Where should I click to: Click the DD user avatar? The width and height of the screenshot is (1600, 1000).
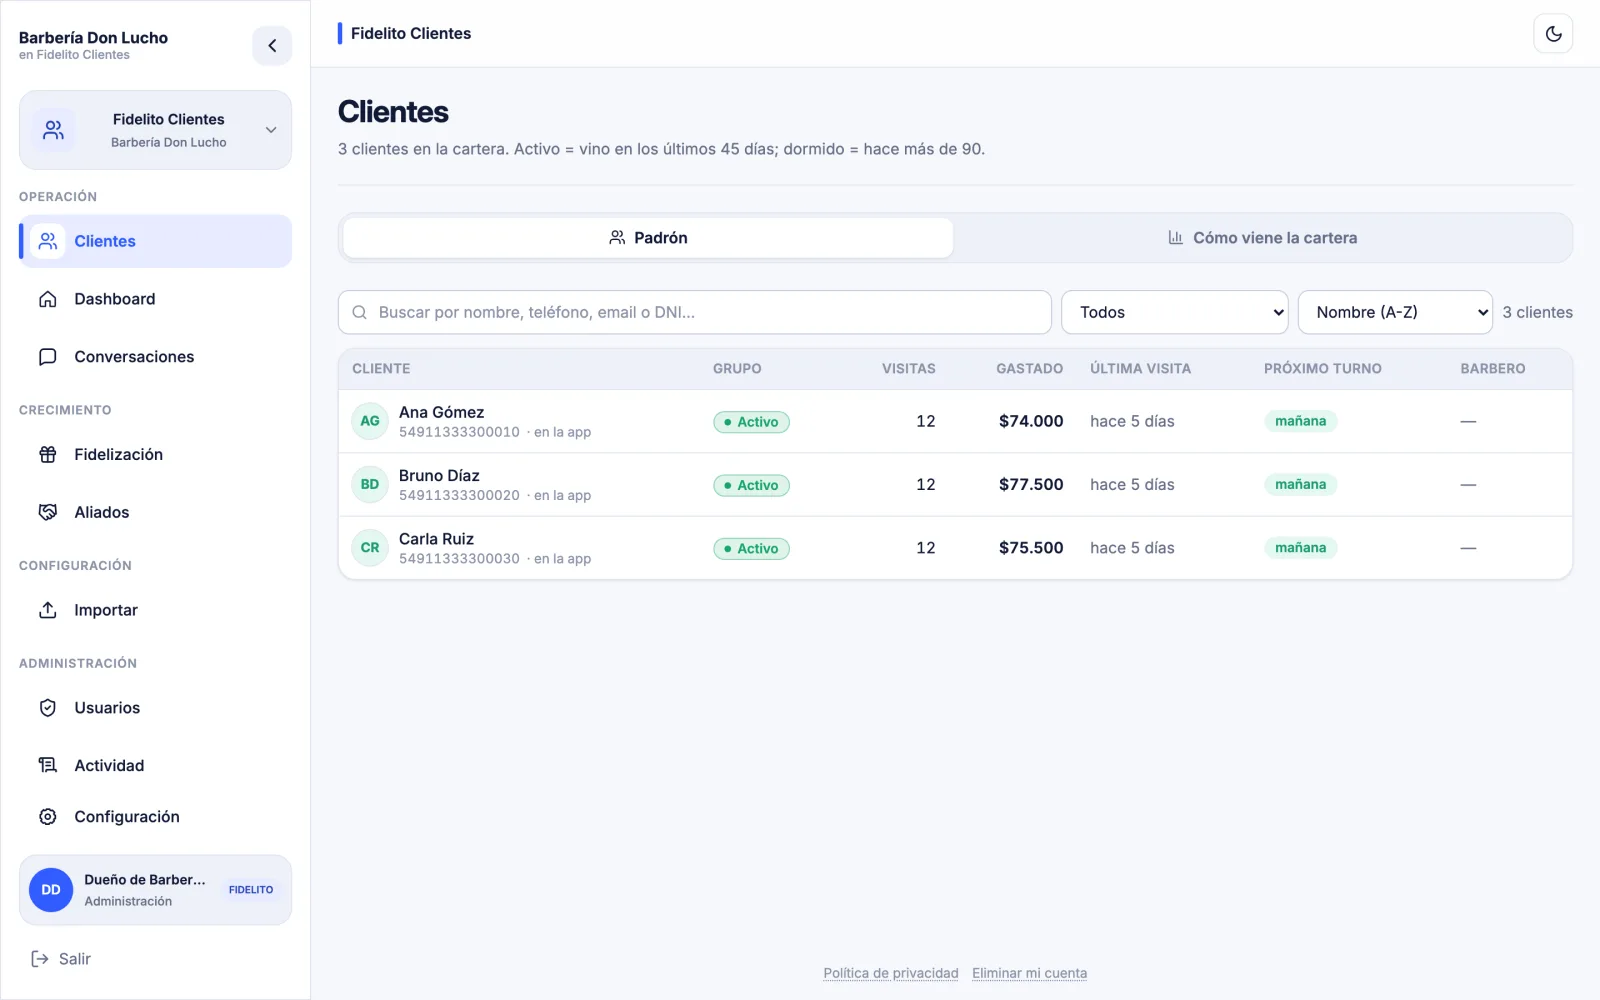[x=51, y=890]
